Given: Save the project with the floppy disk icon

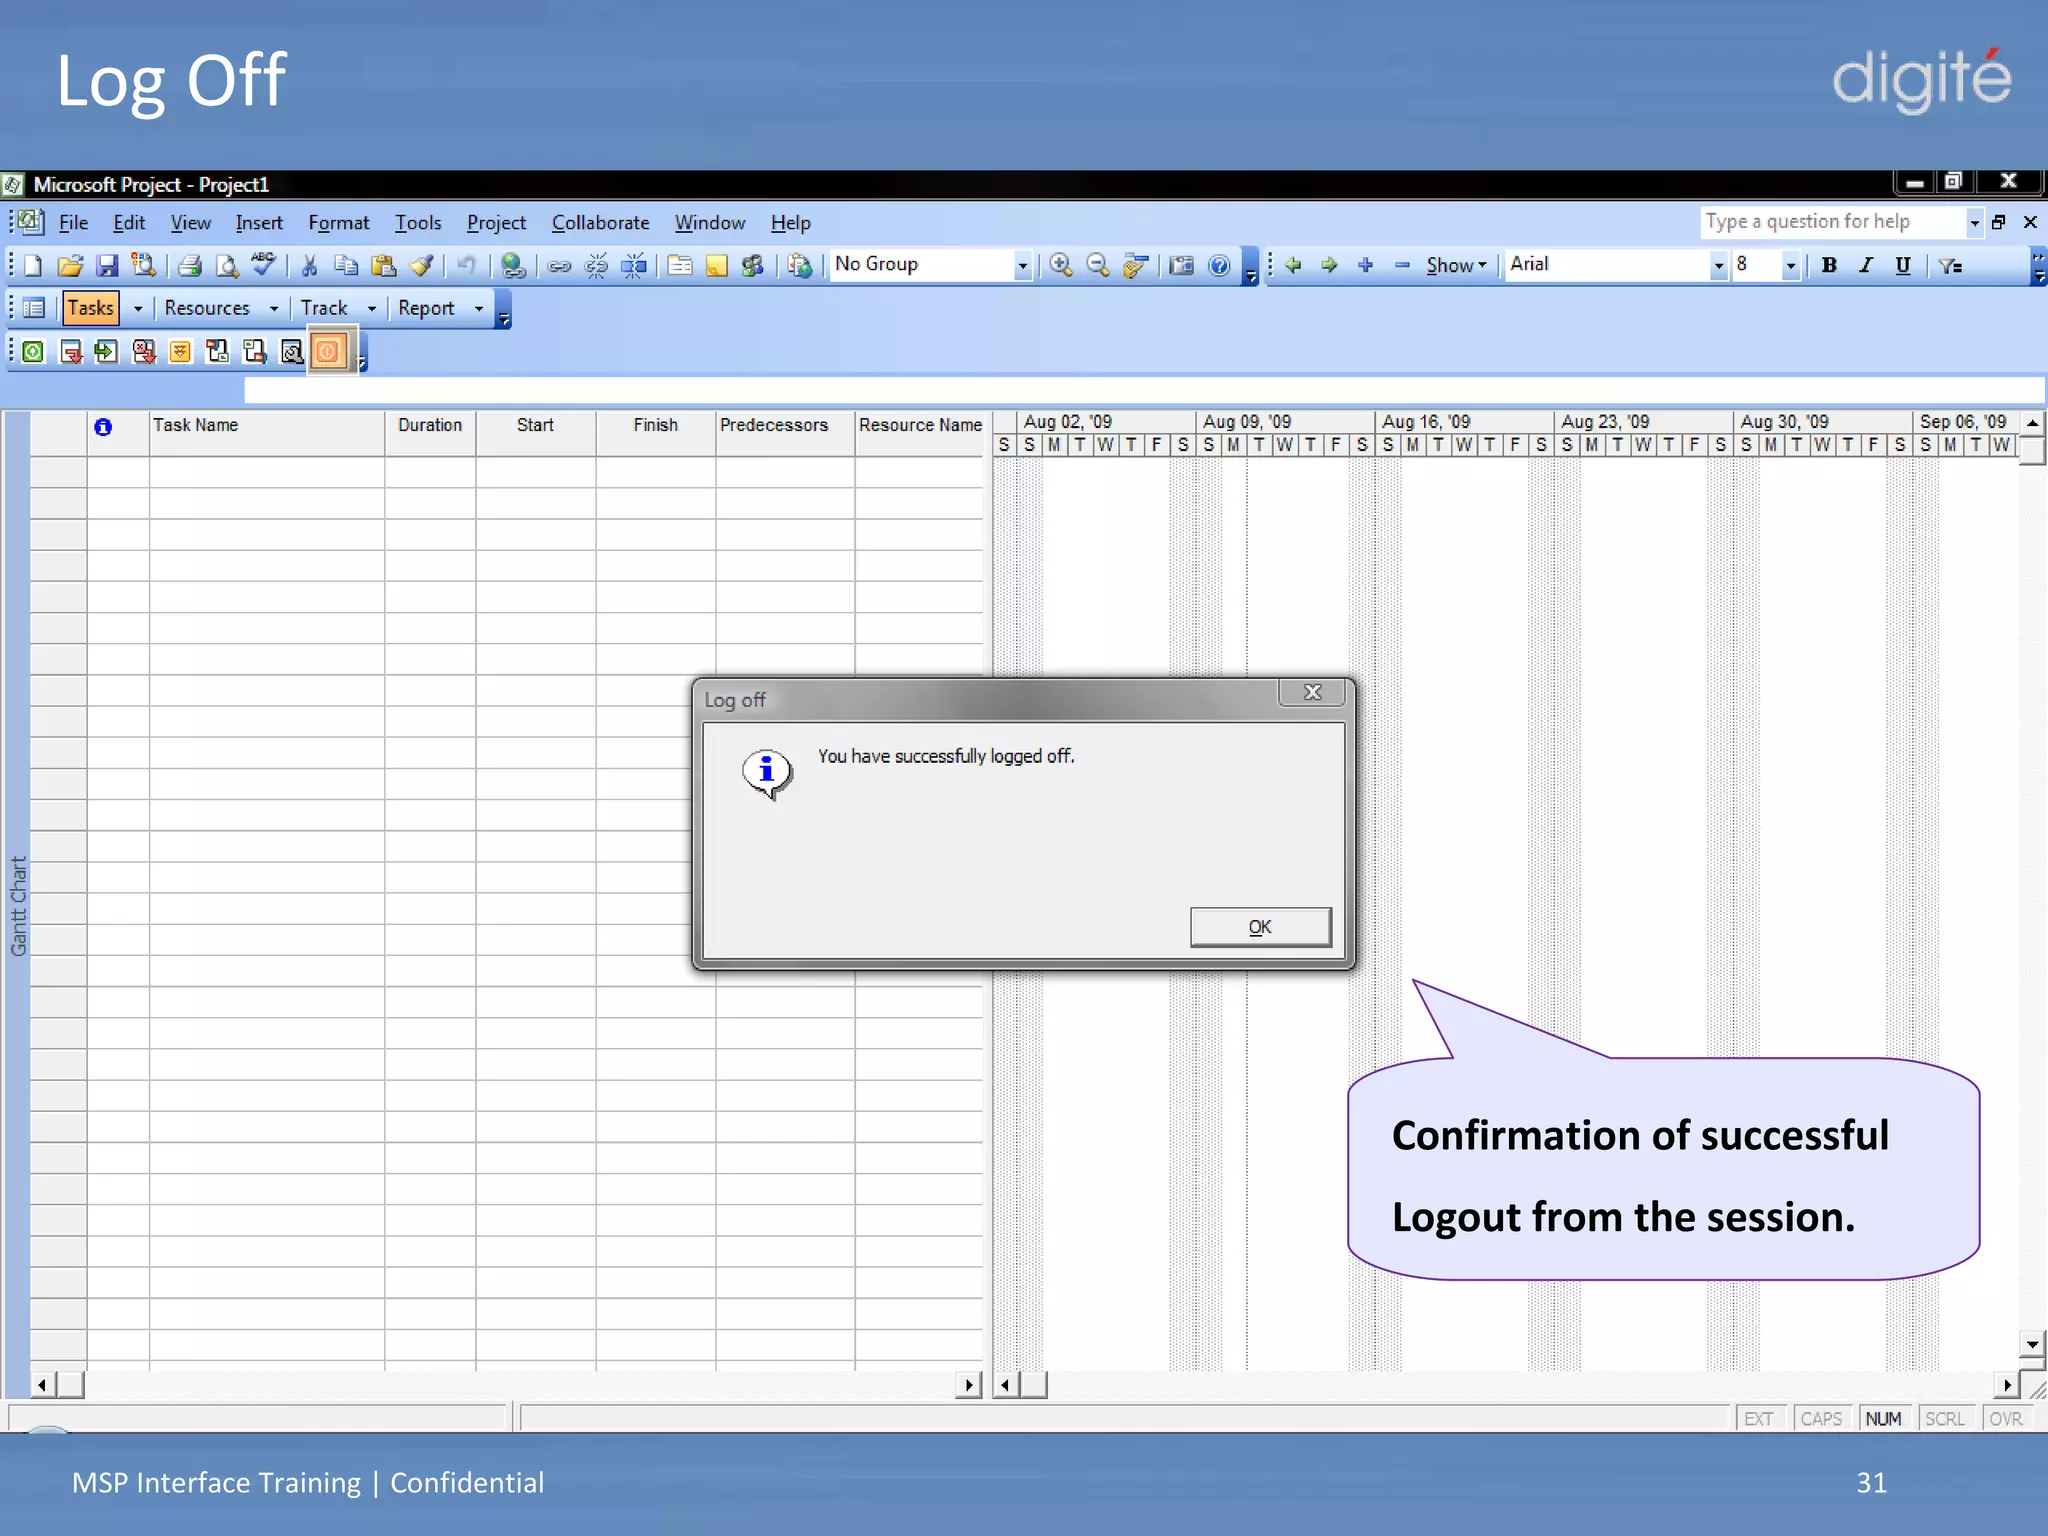Looking at the screenshot, I should pos(107,266).
